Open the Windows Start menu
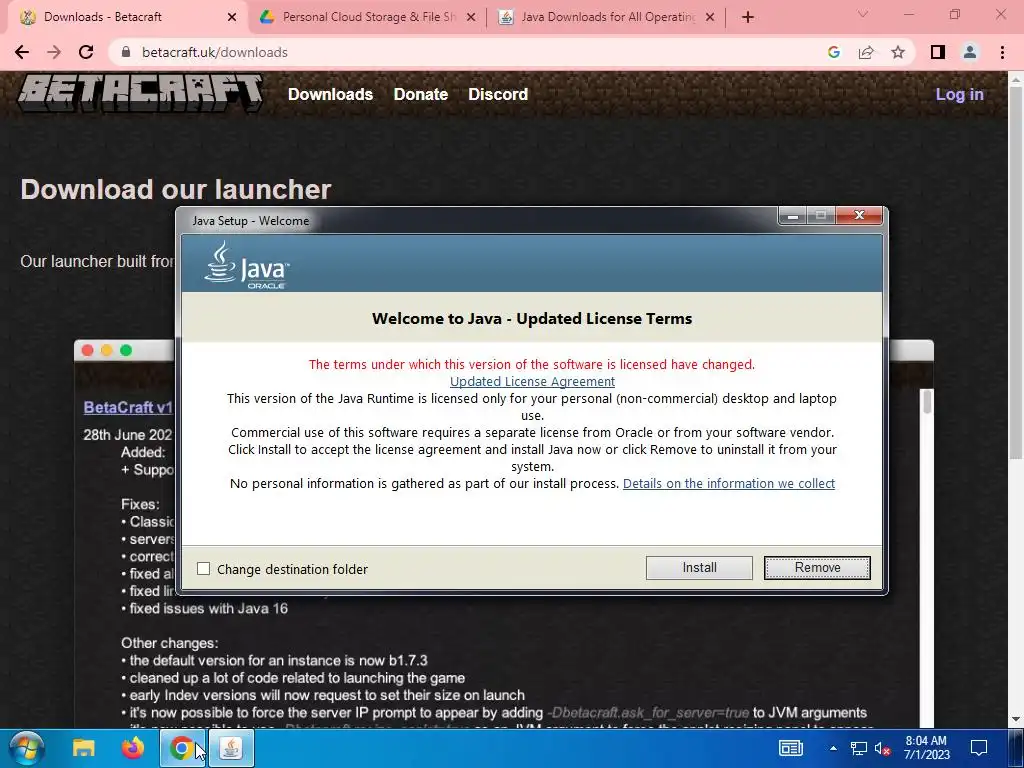The width and height of the screenshot is (1024, 768). tap(26, 748)
